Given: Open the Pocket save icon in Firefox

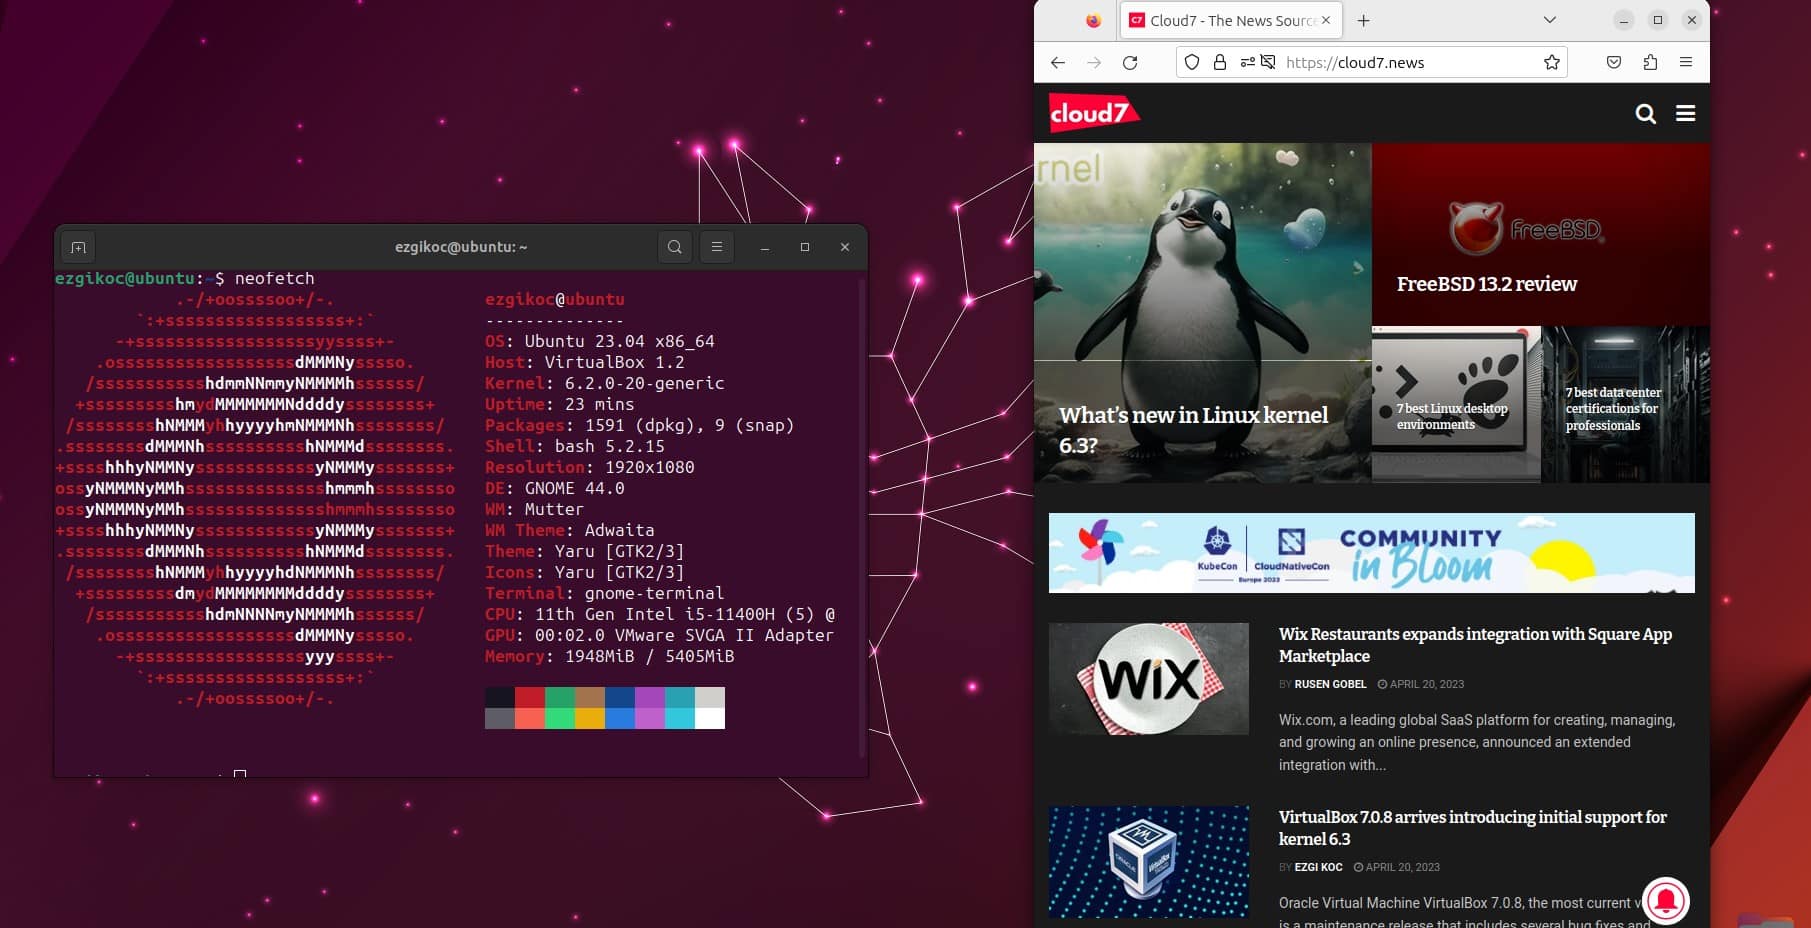Looking at the screenshot, I should pos(1613,62).
